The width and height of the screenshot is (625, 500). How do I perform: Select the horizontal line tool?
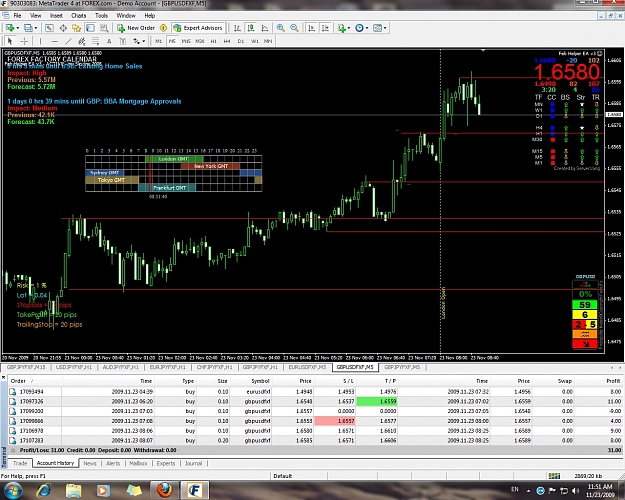point(55,41)
